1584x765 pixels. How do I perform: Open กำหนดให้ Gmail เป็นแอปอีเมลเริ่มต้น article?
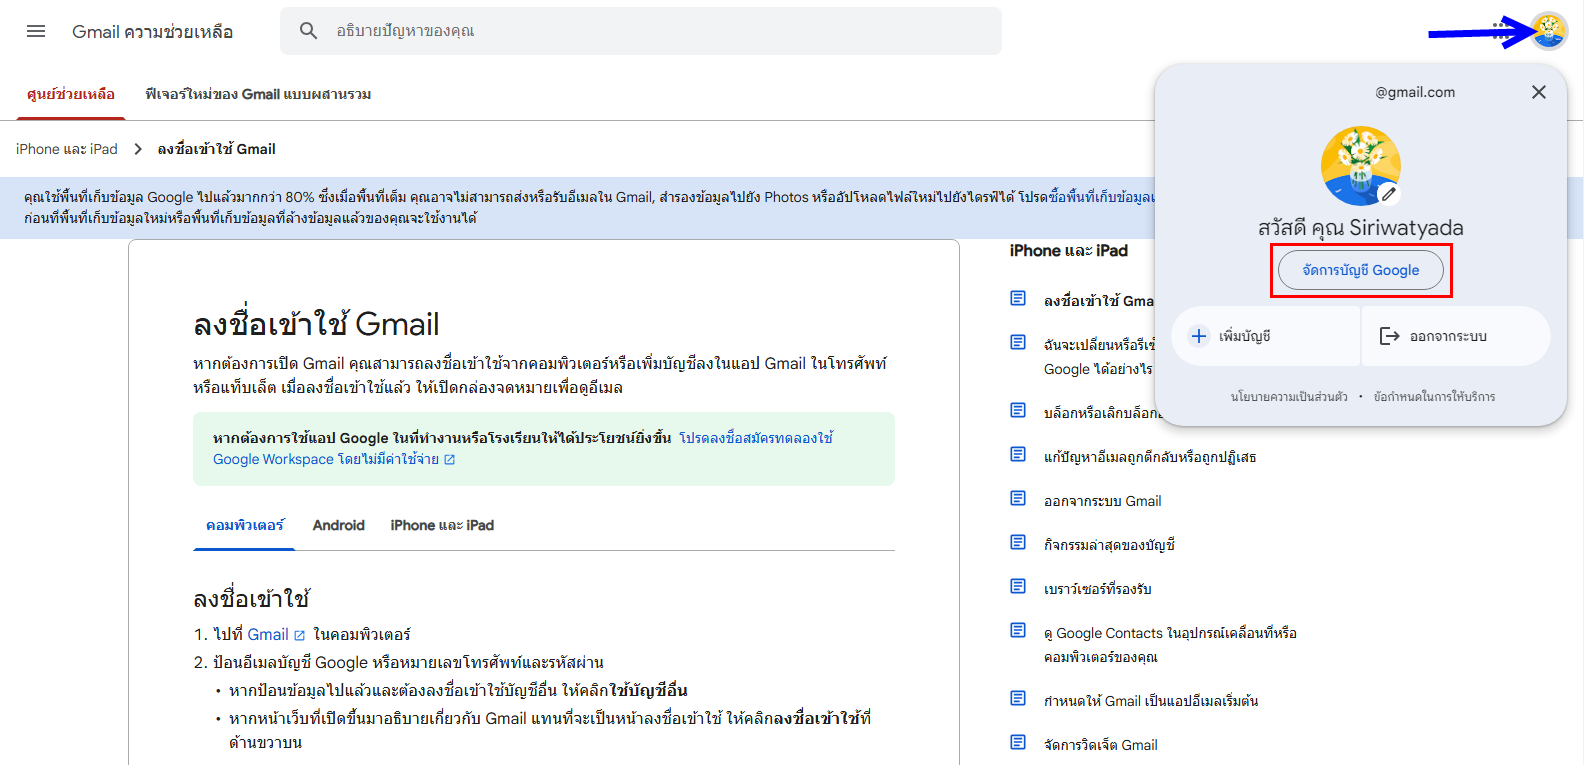point(1151,701)
